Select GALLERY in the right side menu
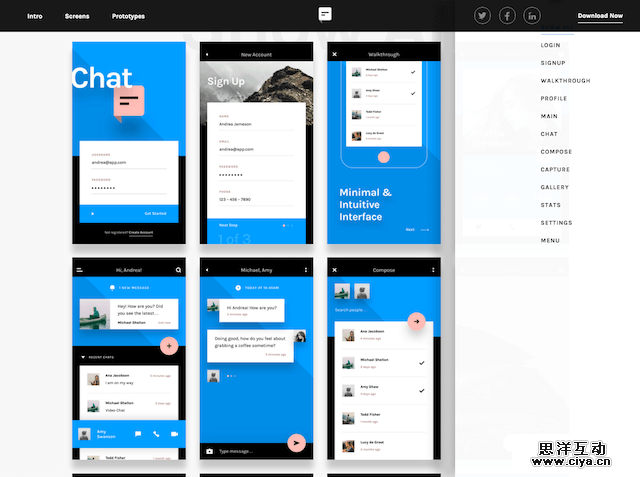 tap(555, 187)
